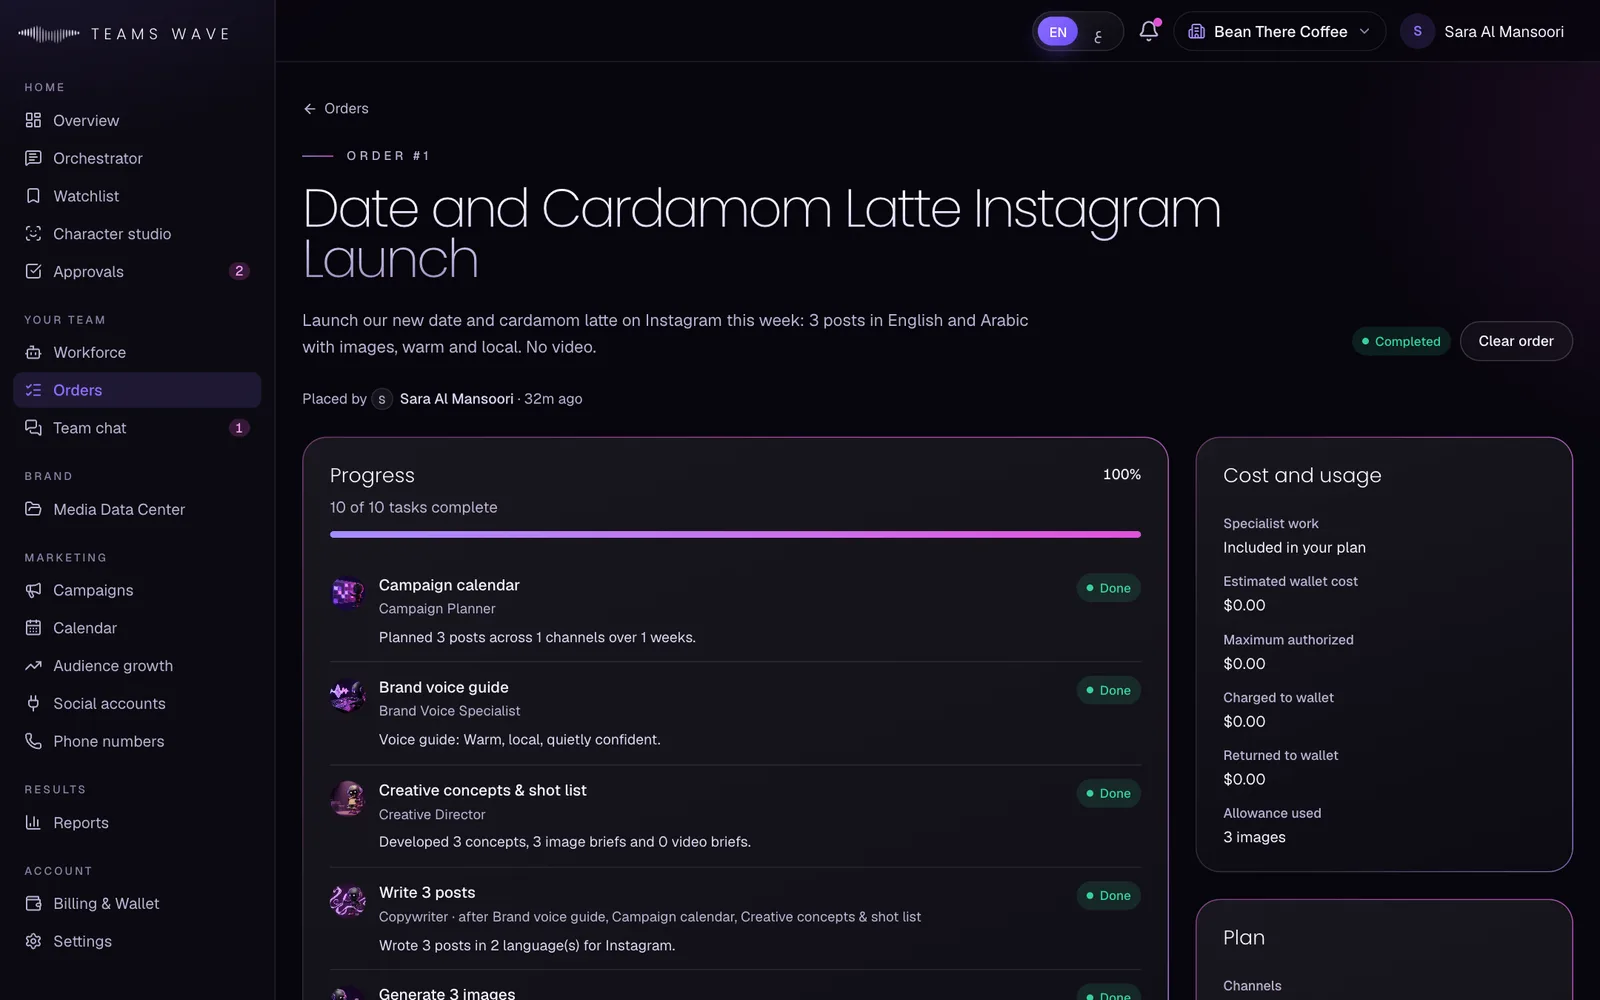Screen dimensions: 1600x1000
Task: Select the EN language toggle
Action: [x=1057, y=32]
